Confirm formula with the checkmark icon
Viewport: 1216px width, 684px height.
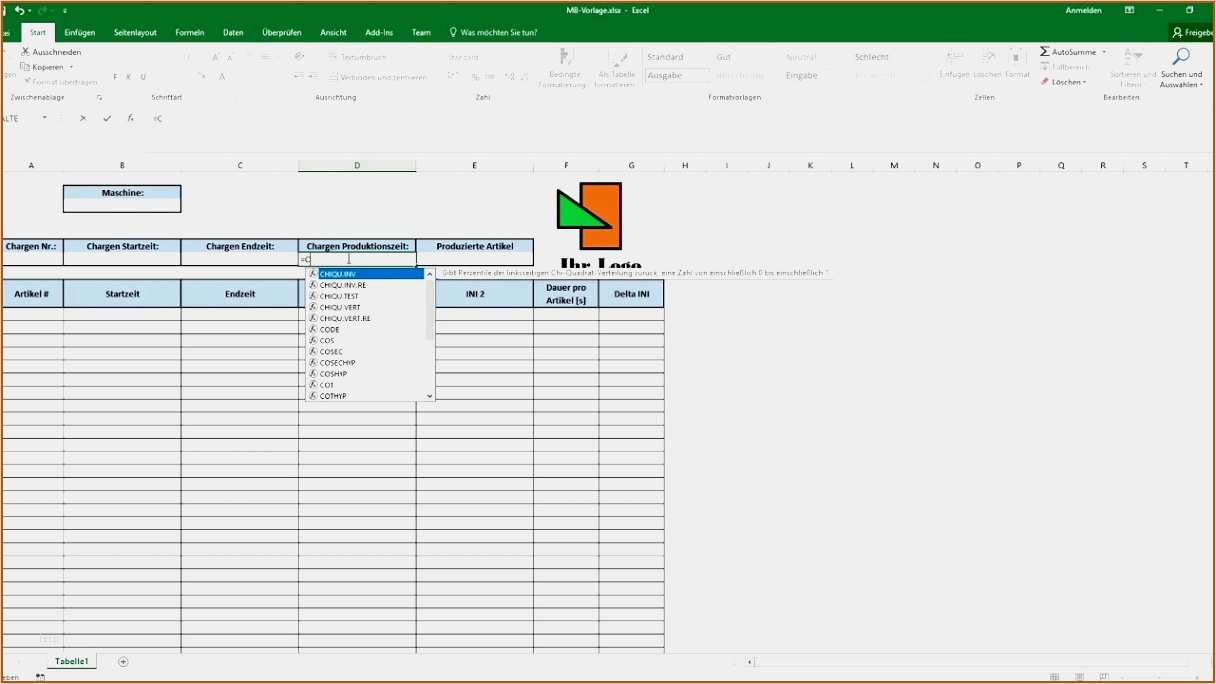tap(107, 118)
